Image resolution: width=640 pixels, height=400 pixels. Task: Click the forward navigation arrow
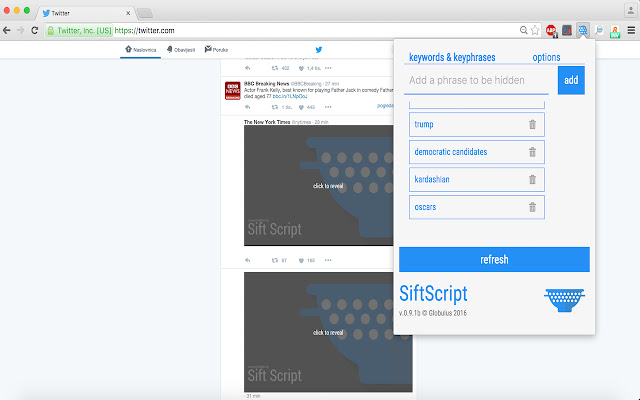click(20, 30)
